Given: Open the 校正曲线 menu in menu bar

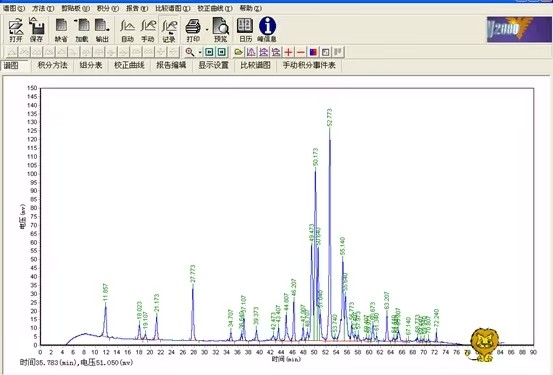Looking at the screenshot, I should point(215,8).
